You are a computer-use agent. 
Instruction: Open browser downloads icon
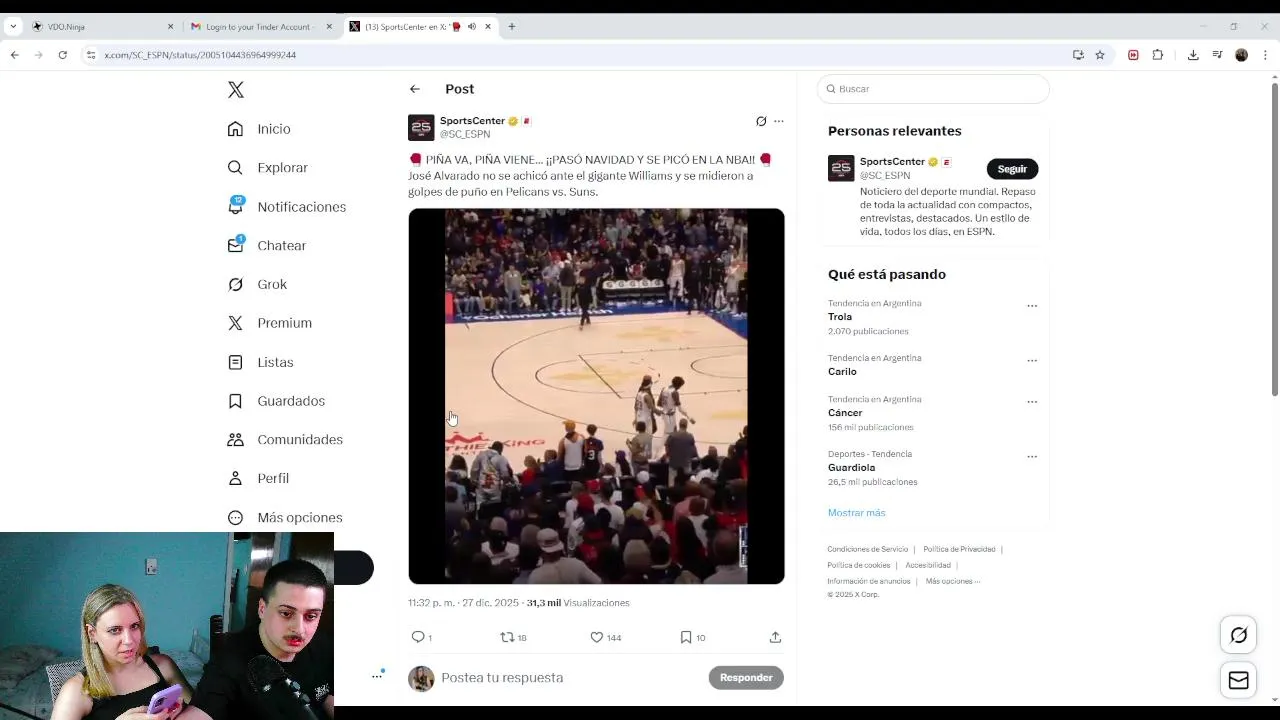[x=1193, y=55]
